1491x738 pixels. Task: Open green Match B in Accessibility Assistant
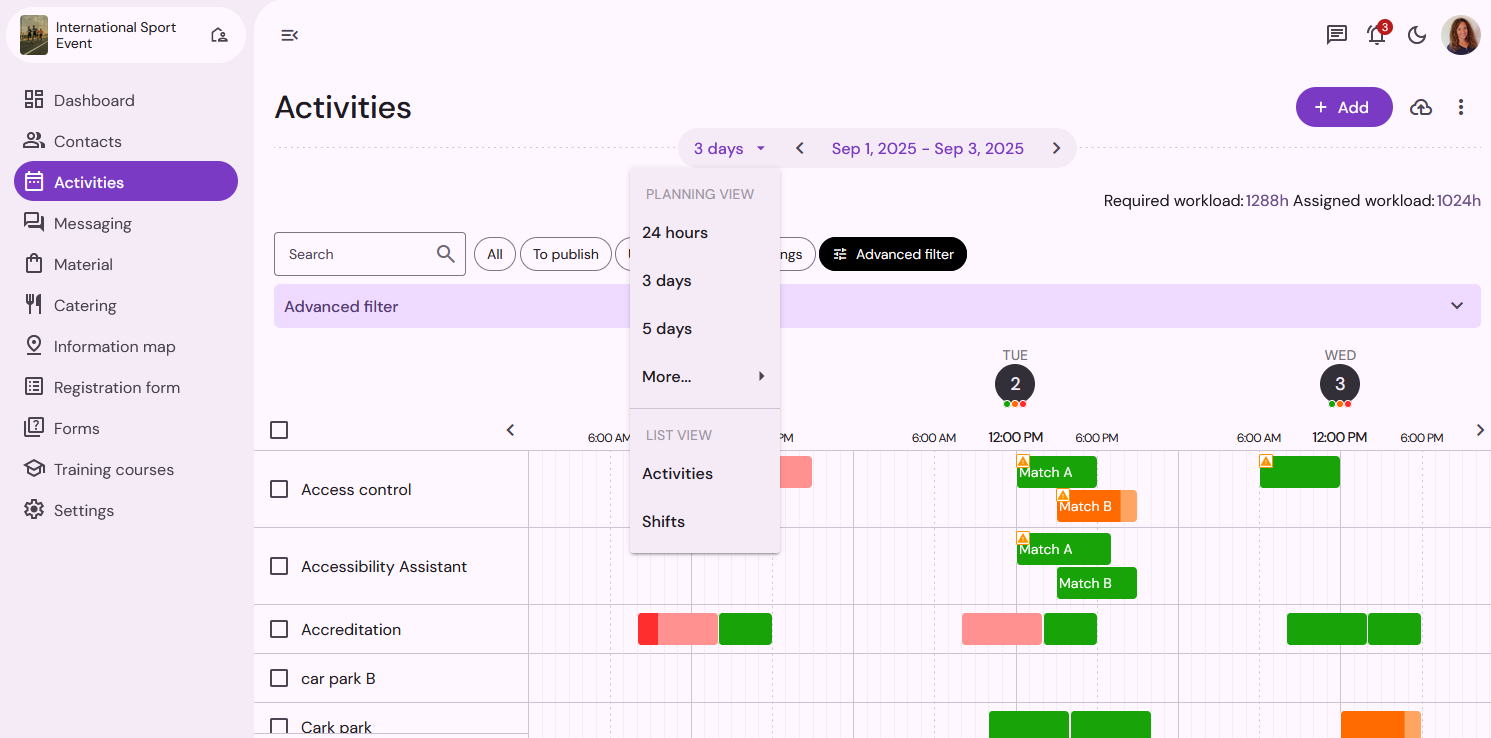pos(1097,583)
